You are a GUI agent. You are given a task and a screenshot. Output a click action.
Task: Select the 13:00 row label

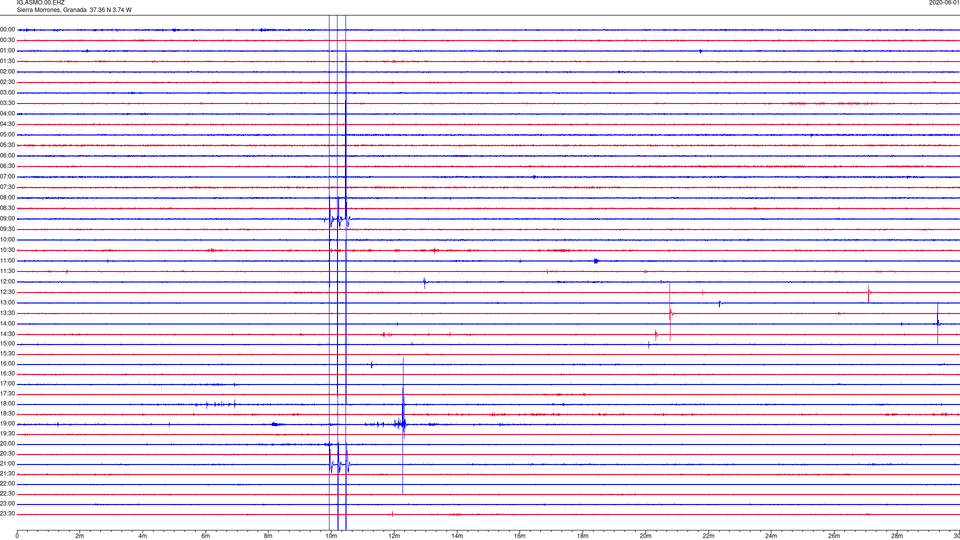tap(7, 302)
